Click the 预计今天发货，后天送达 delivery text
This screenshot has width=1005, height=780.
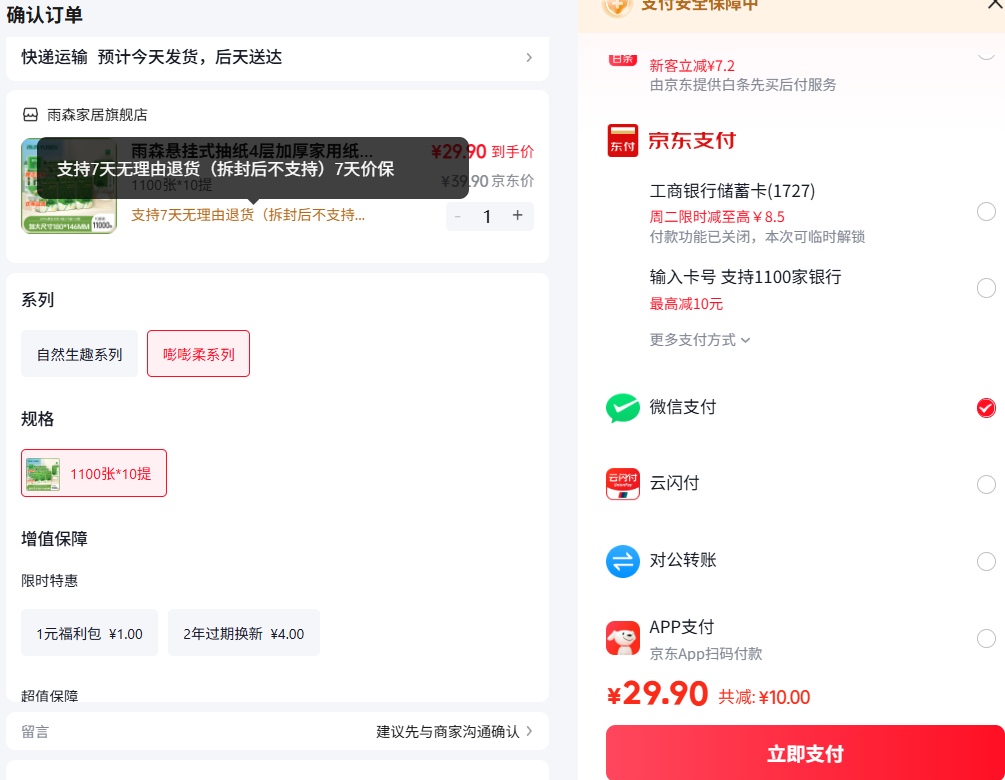tap(190, 57)
